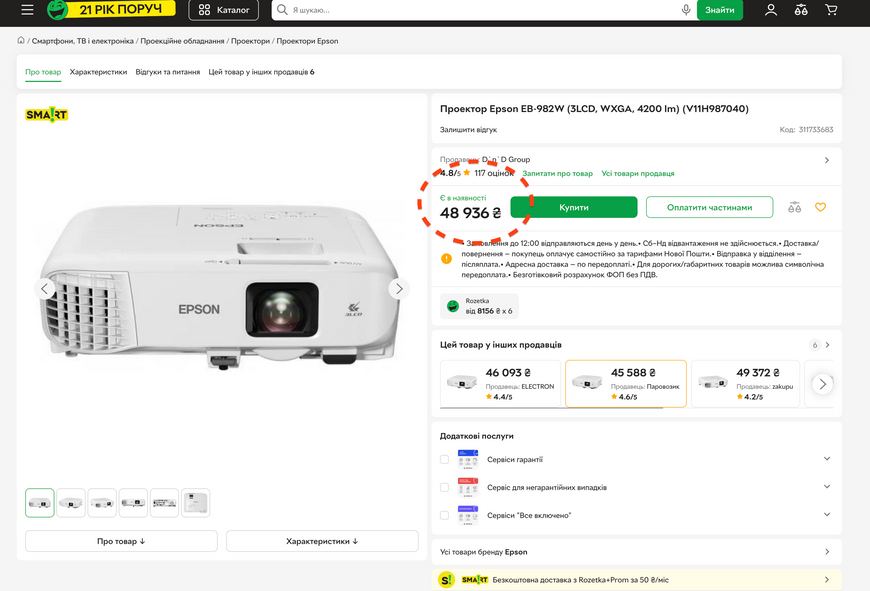Expand 'Сервіси "Все включено"' chevron

(827, 515)
